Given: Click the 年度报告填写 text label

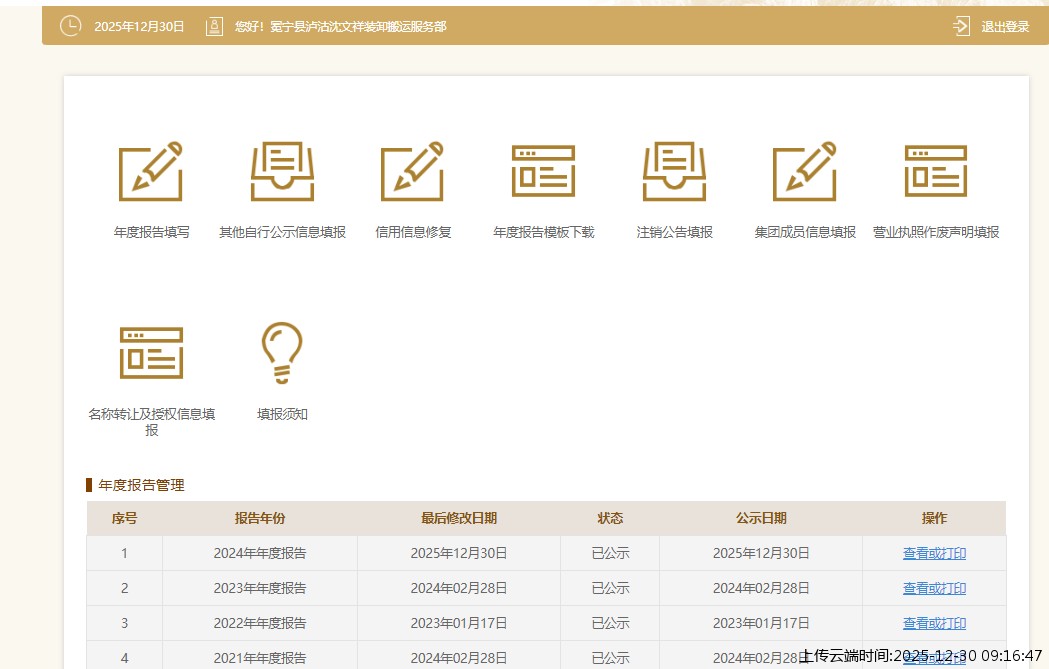Looking at the screenshot, I should coord(151,232).
